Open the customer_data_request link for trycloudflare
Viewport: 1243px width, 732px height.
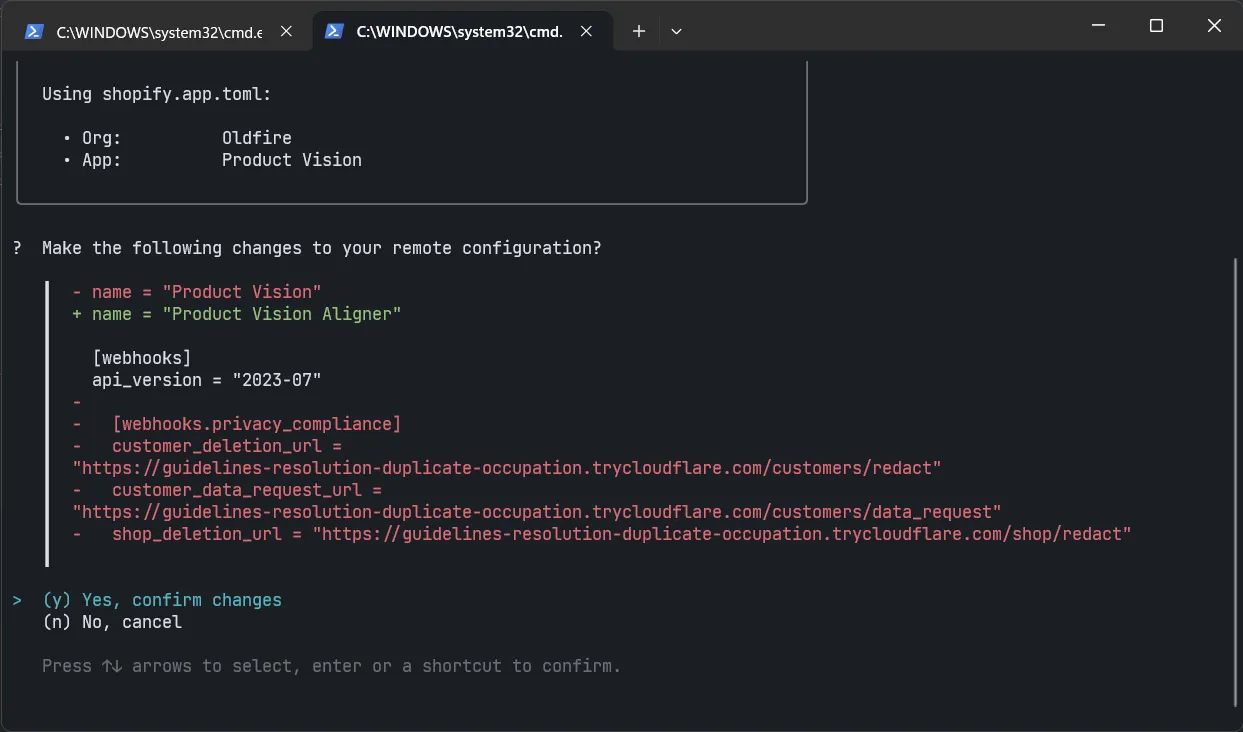535,511
